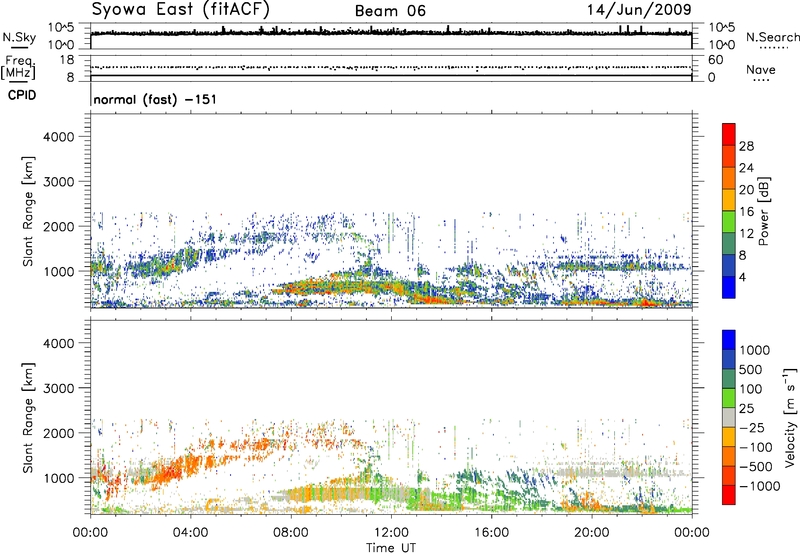The width and height of the screenshot is (800, 554).
Task: Click the "100" label on Velocity colorbar
Action: [751, 389]
